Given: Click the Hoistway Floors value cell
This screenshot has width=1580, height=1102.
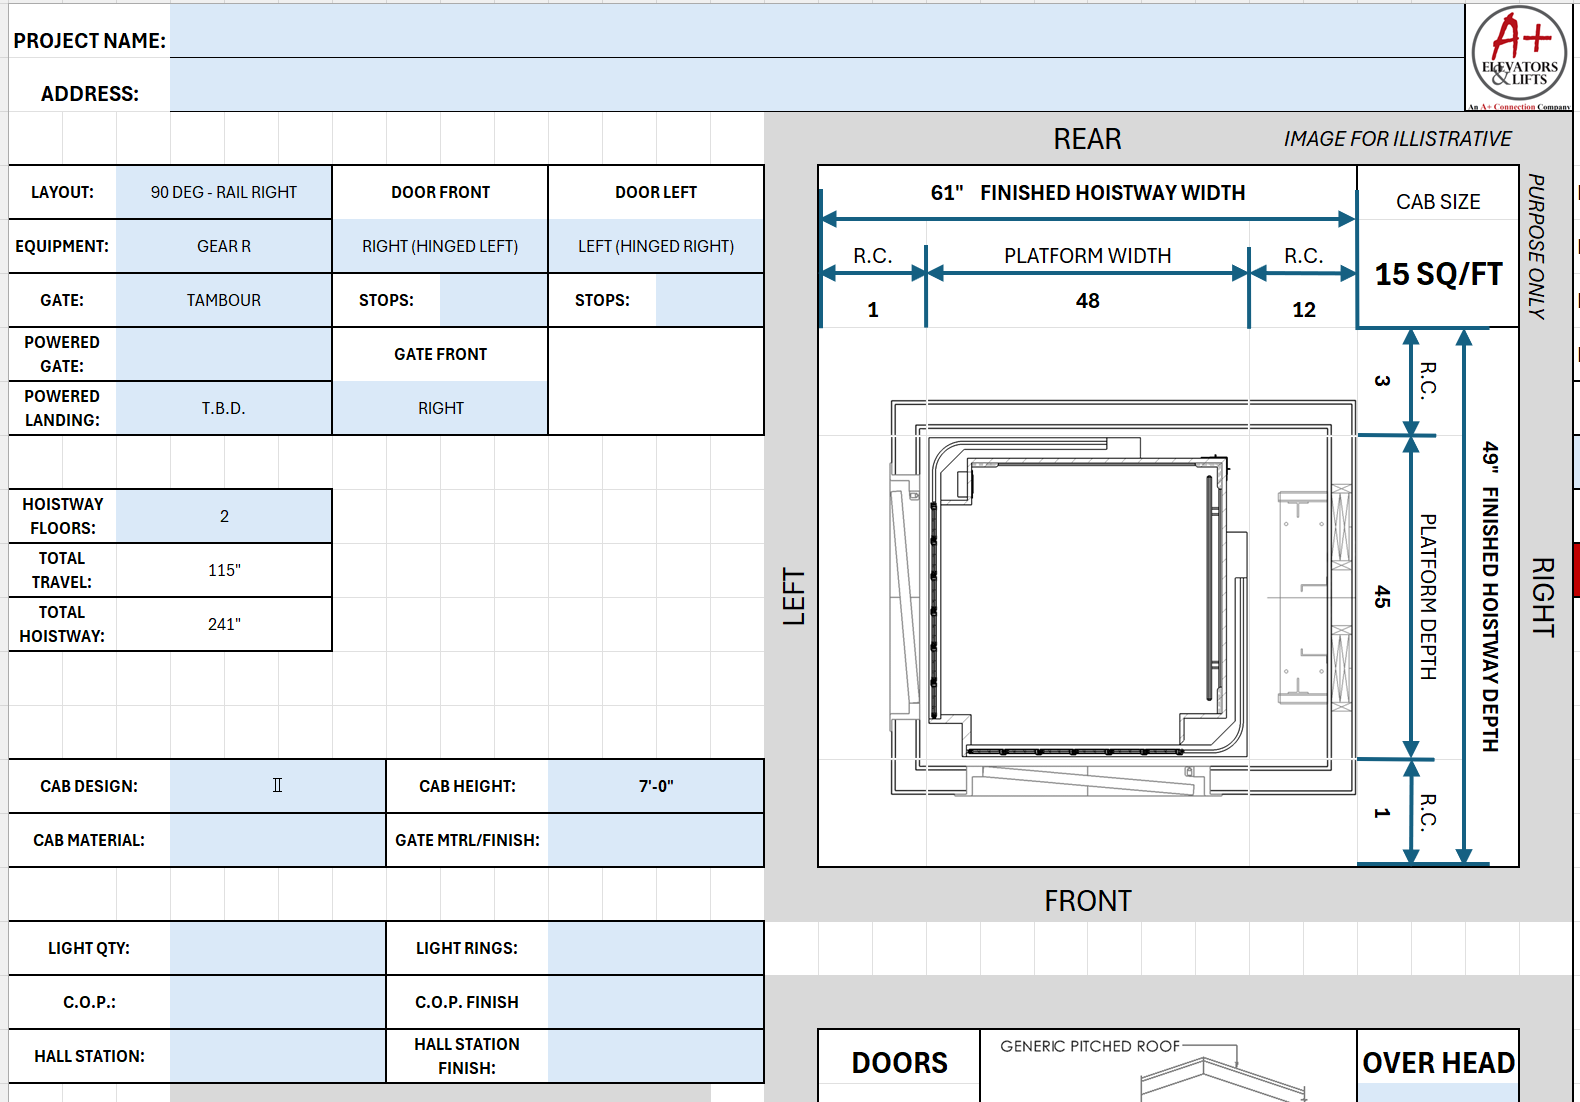Looking at the screenshot, I should 224,516.
